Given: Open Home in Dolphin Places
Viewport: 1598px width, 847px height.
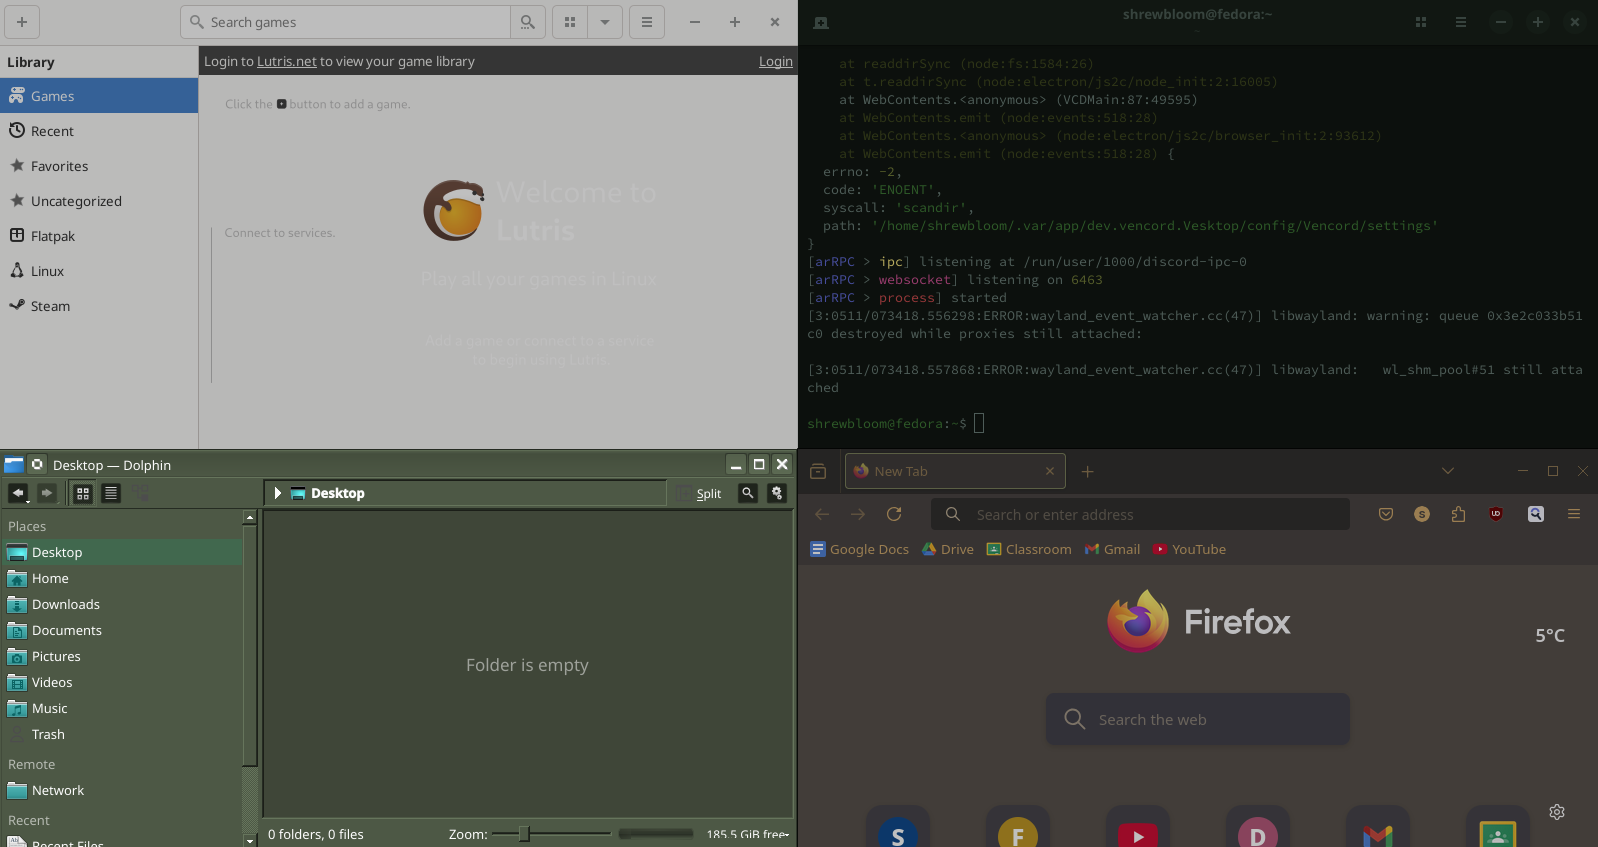Looking at the screenshot, I should [x=122, y=578].
